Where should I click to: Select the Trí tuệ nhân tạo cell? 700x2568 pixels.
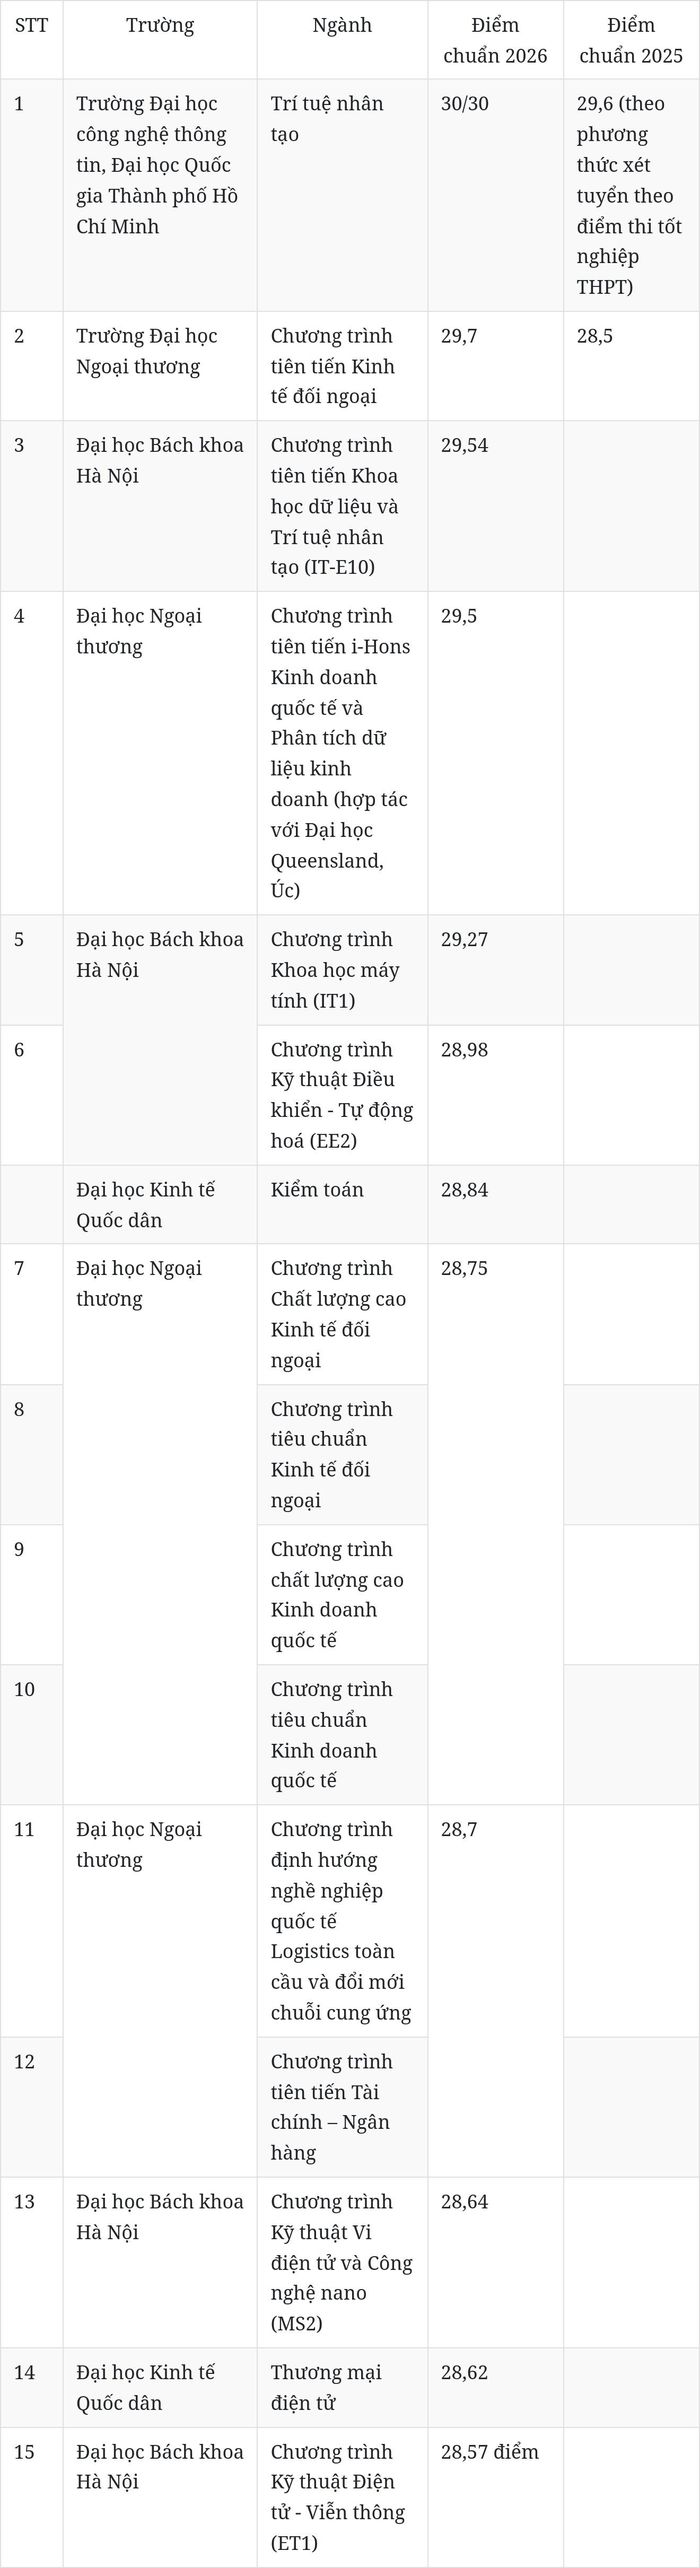342,195
